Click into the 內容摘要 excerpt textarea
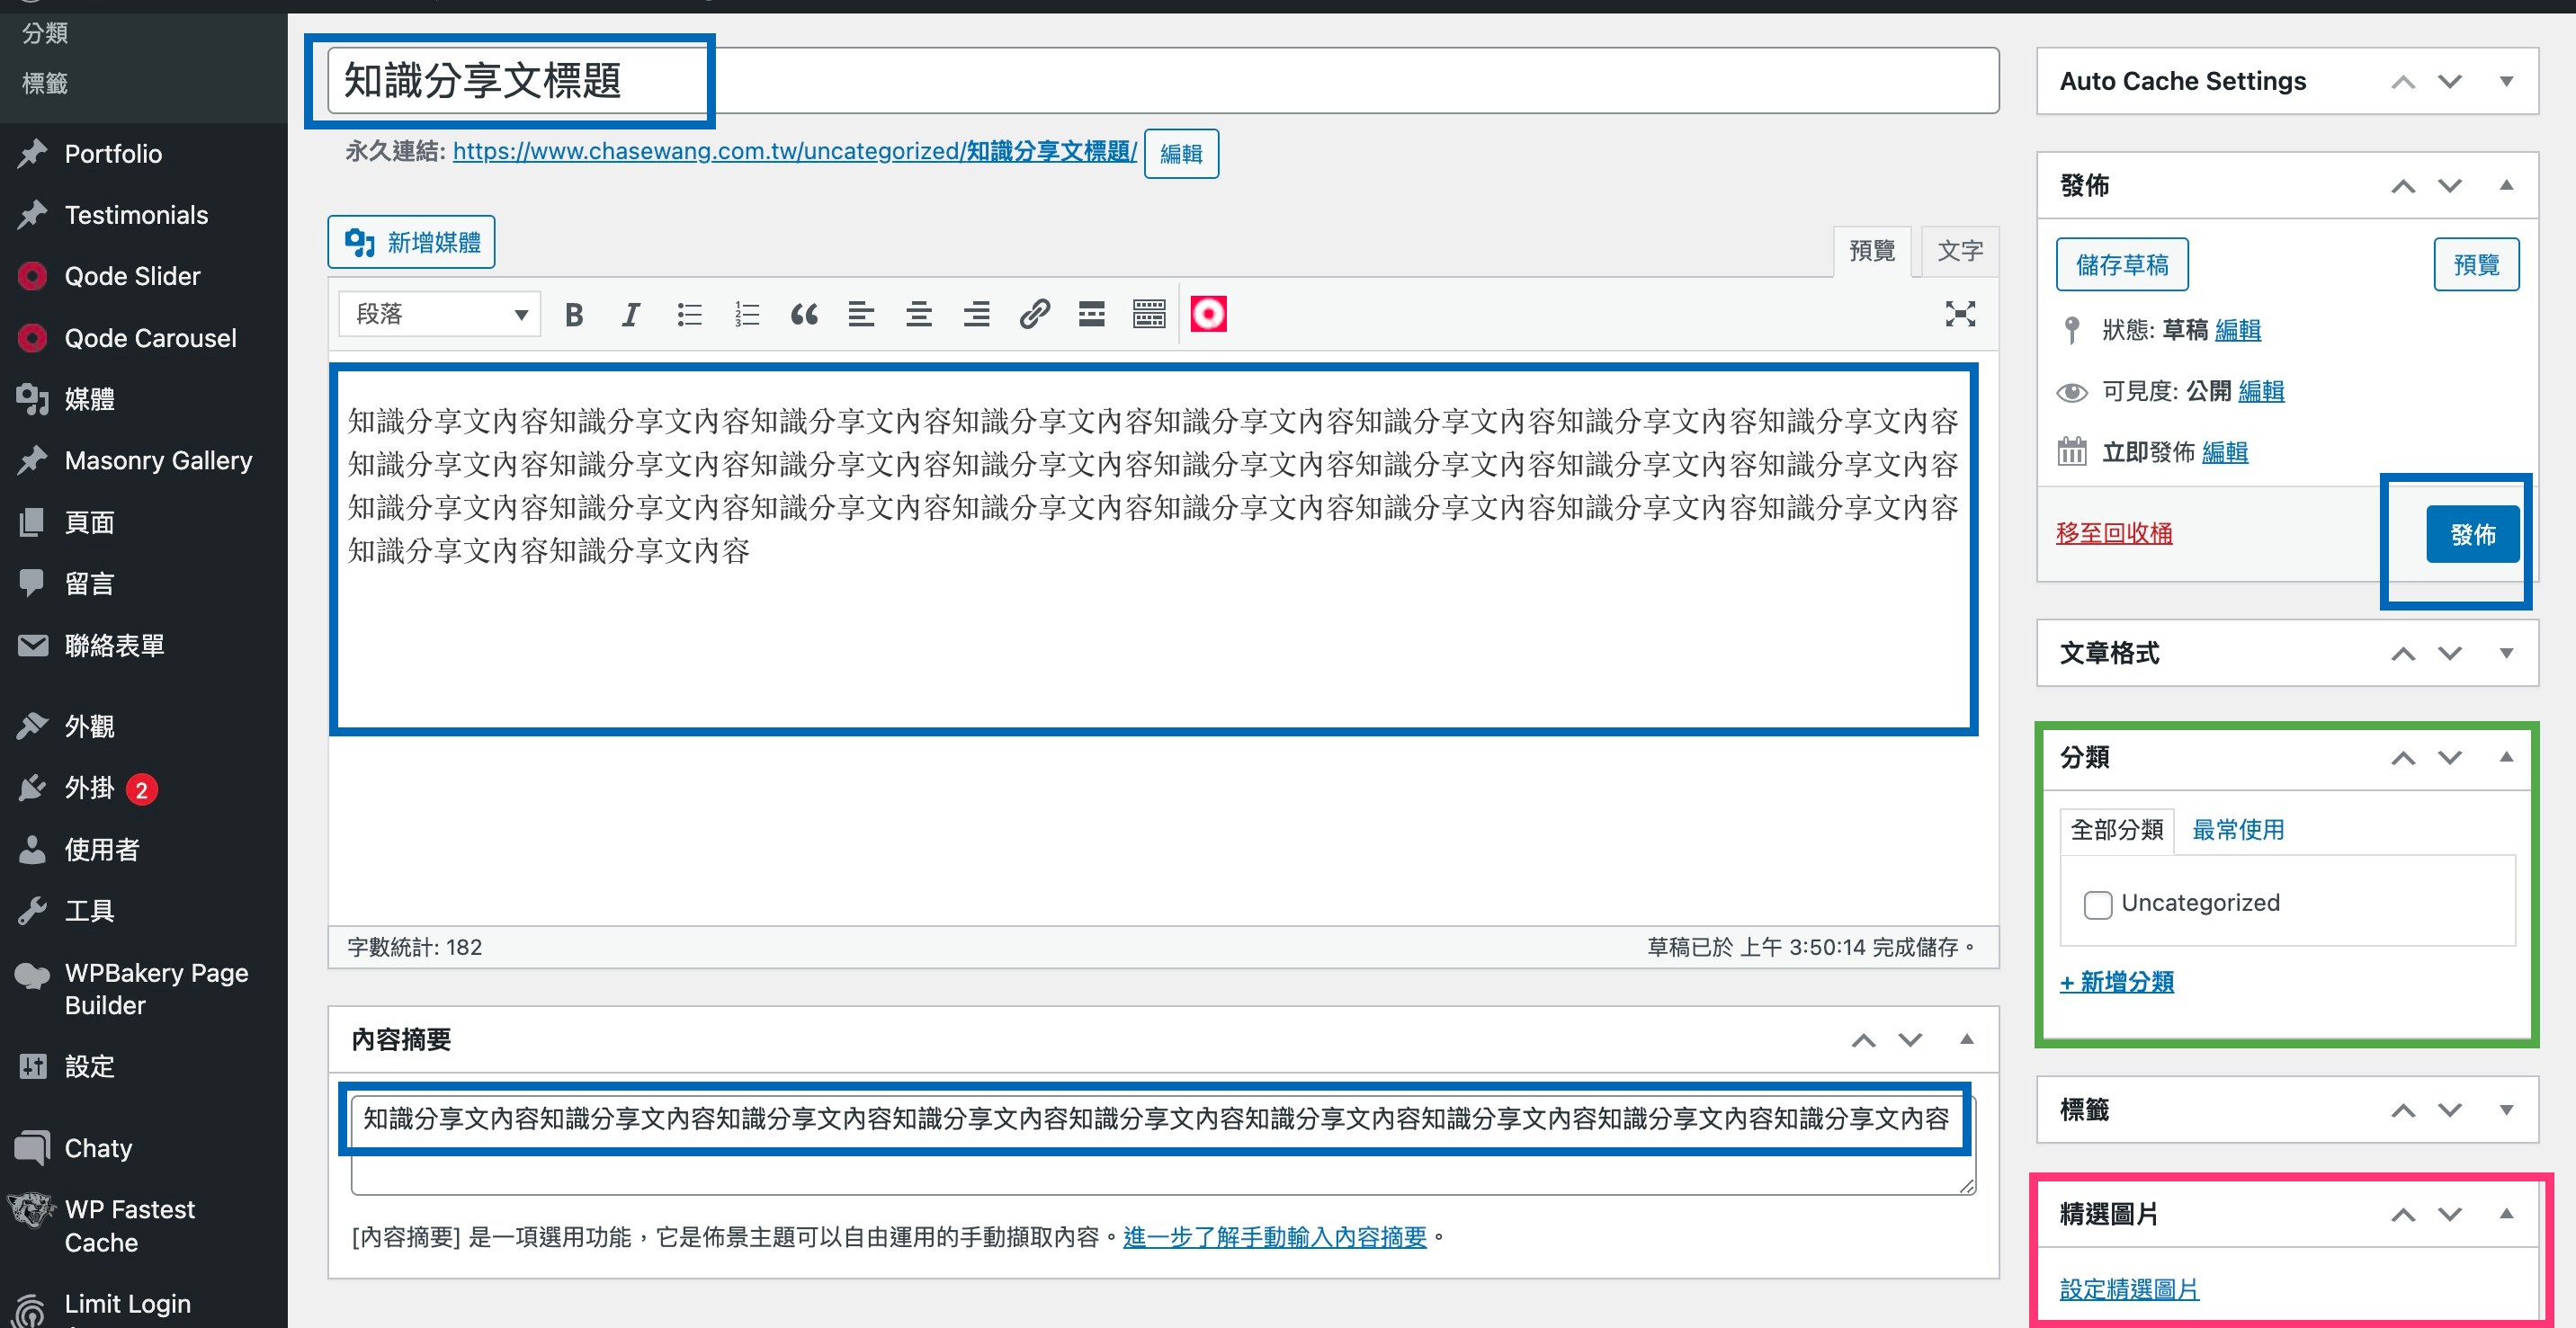 click(1163, 1144)
